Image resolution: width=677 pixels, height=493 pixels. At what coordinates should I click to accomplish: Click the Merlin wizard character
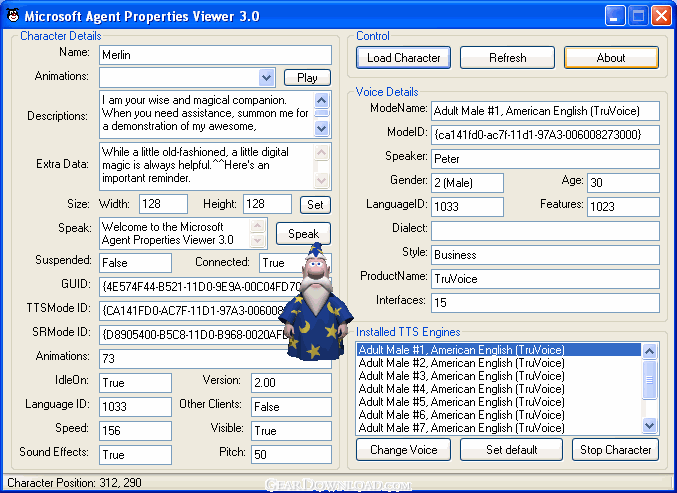(316, 301)
